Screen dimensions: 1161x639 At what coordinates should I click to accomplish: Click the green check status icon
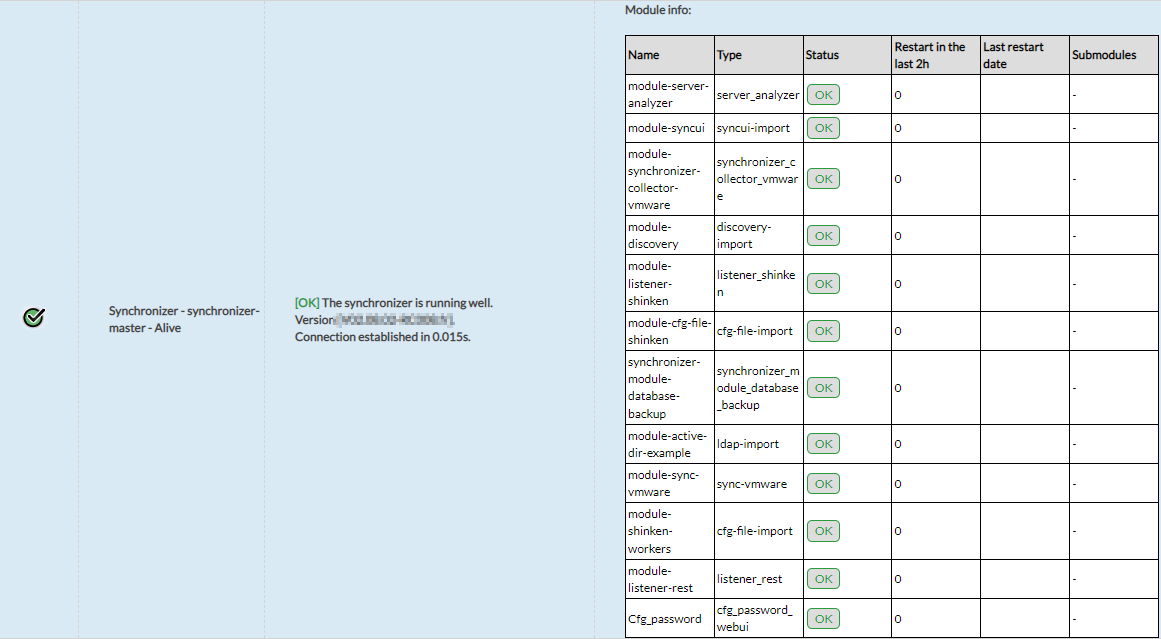pyautogui.click(x=33, y=318)
